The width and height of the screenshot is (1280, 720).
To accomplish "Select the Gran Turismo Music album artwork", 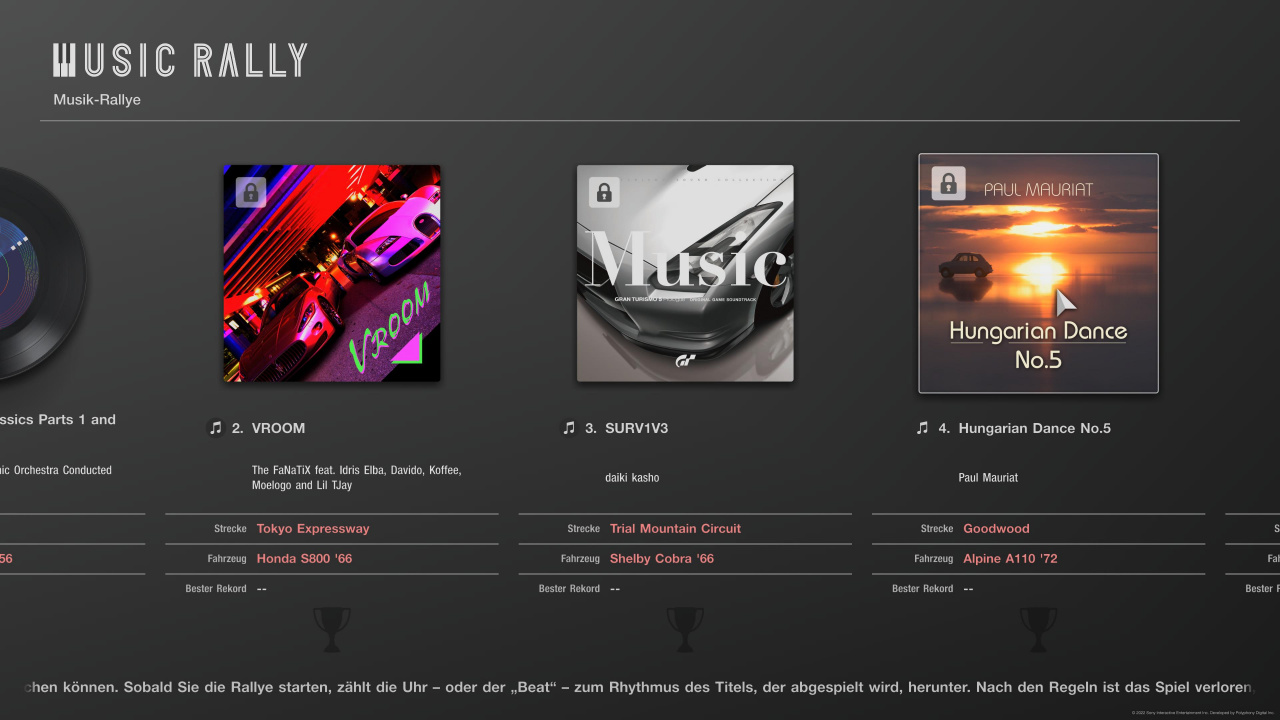I will 685,273.
